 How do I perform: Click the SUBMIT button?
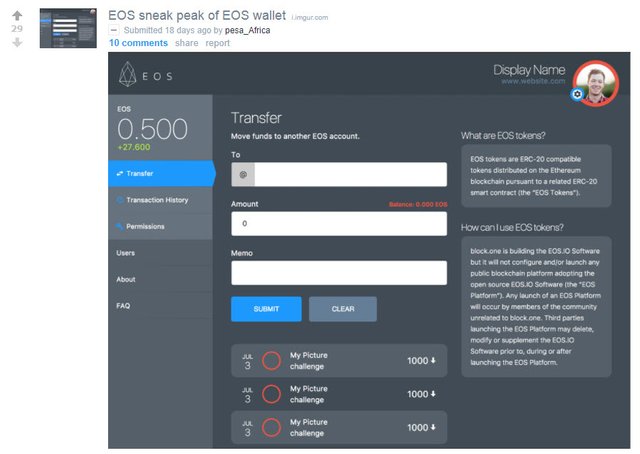[x=266, y=309]
